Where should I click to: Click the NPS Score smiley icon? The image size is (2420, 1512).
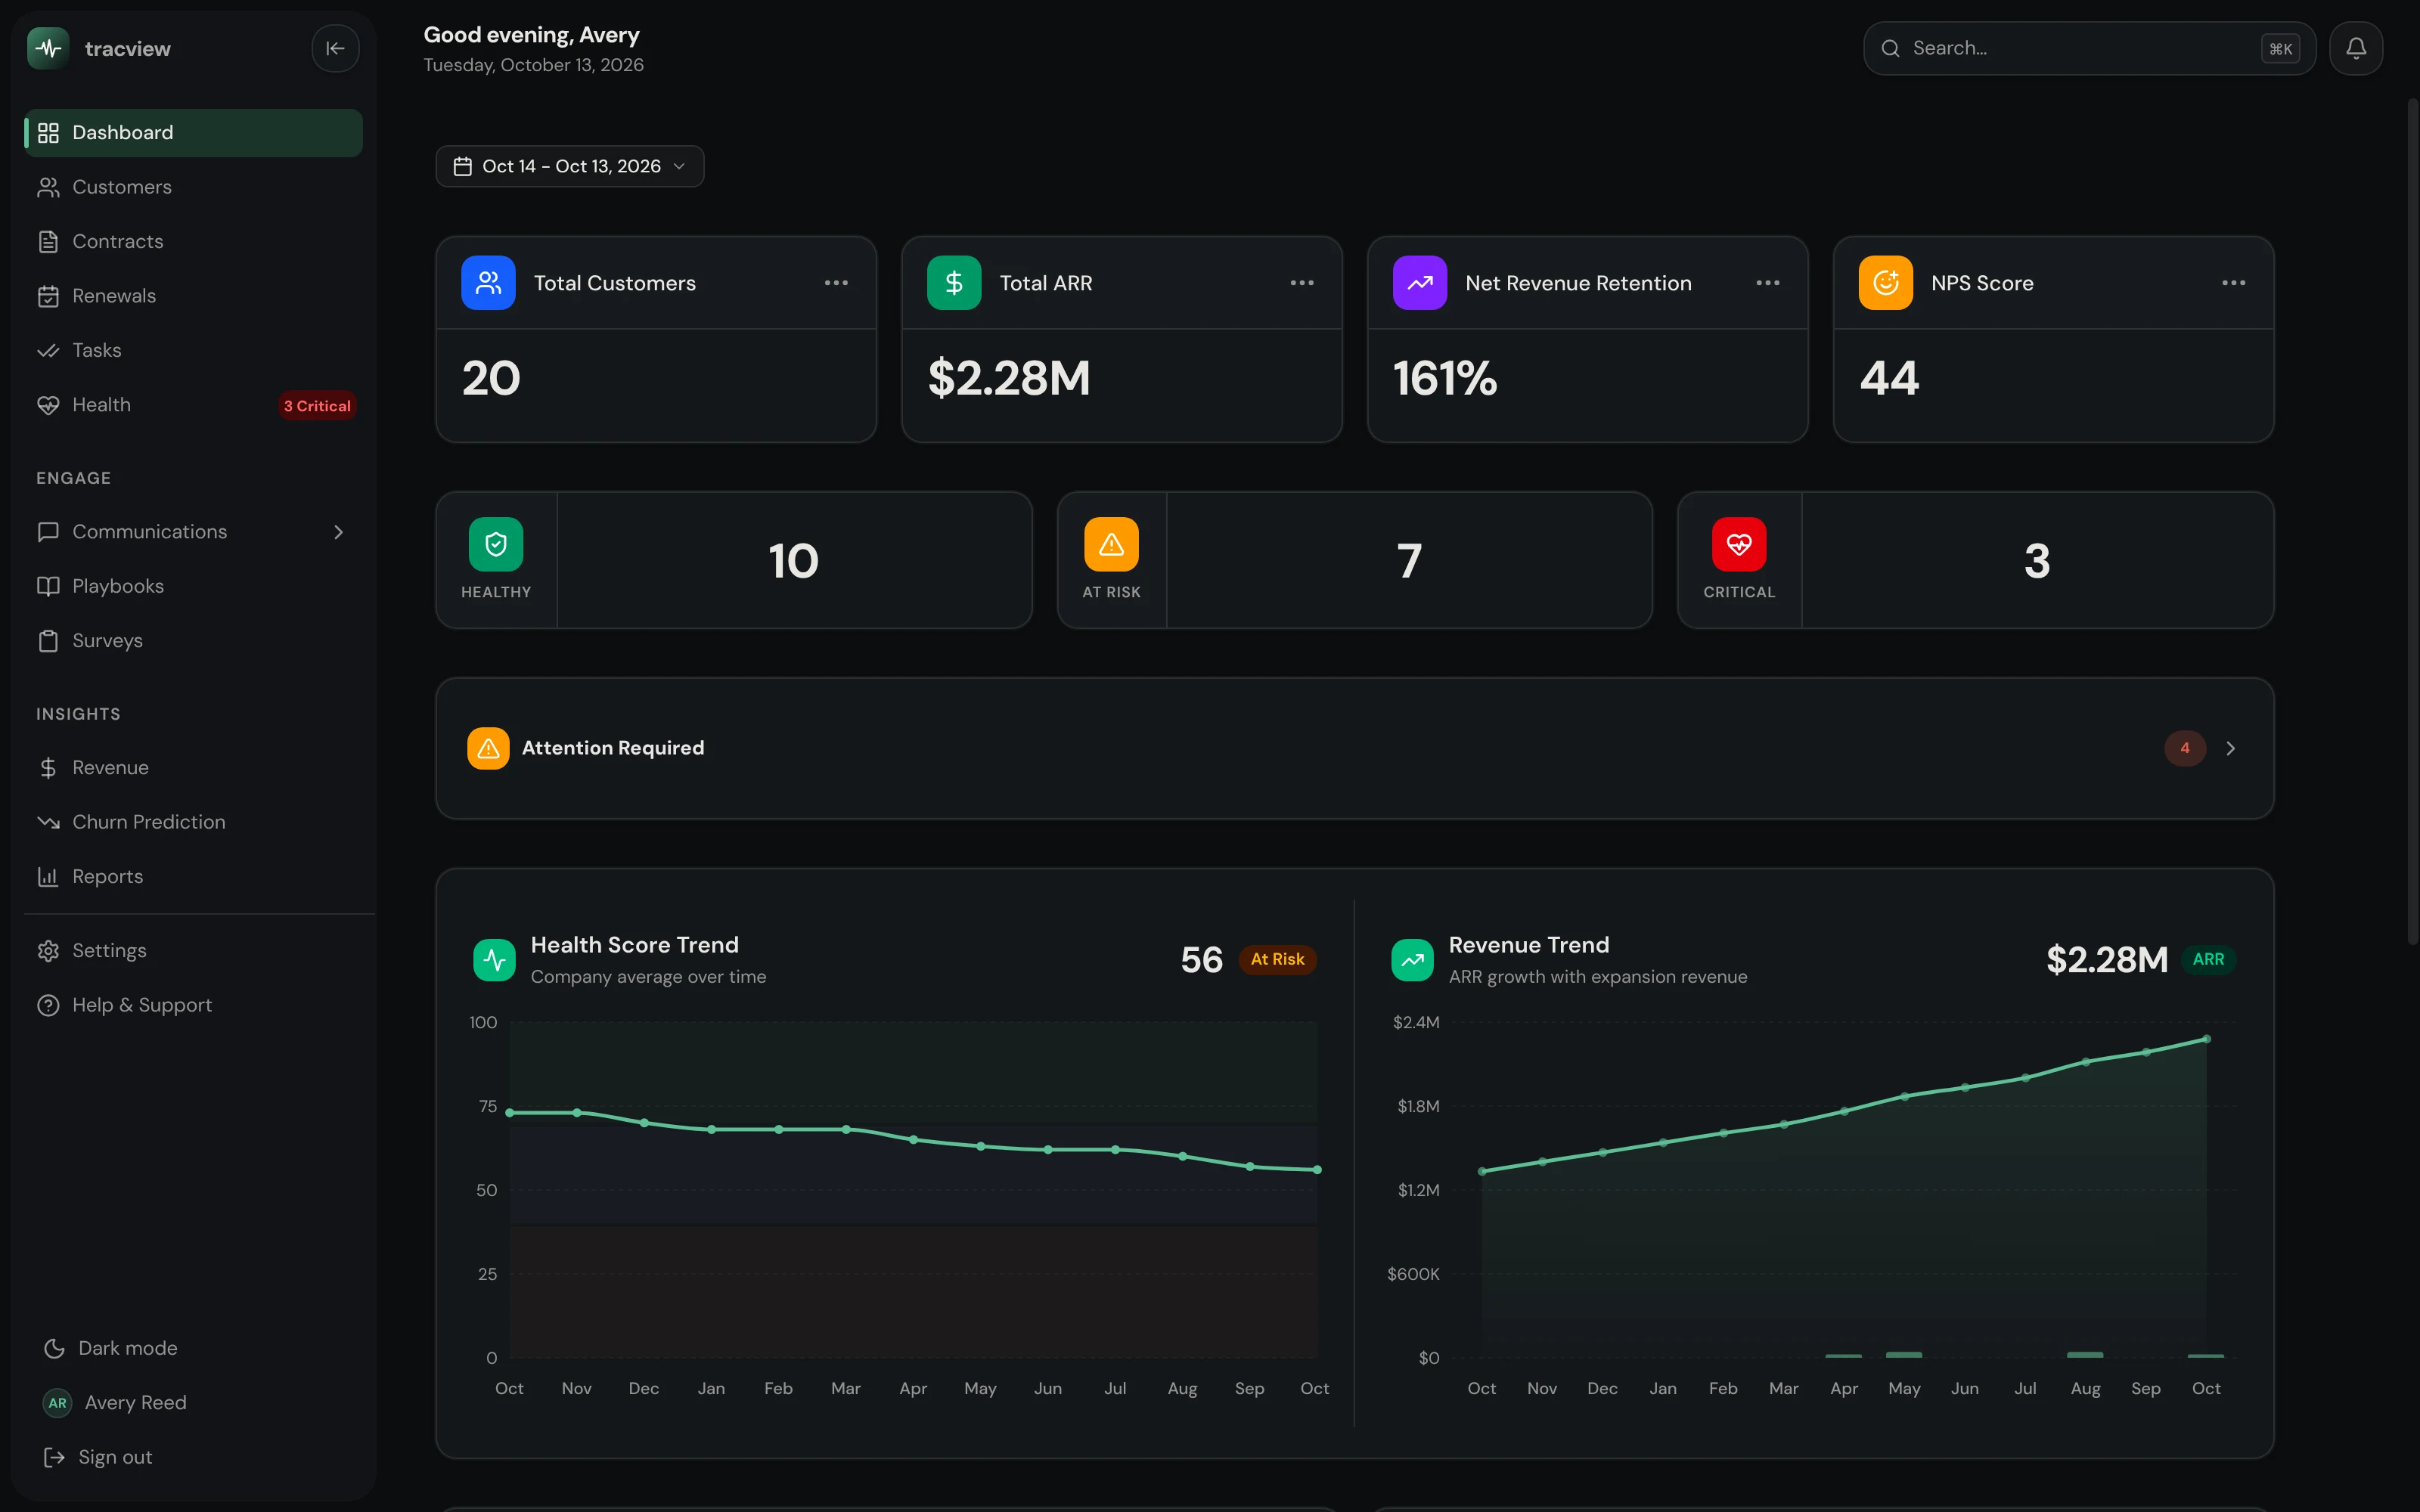[x=1886, y=283]
